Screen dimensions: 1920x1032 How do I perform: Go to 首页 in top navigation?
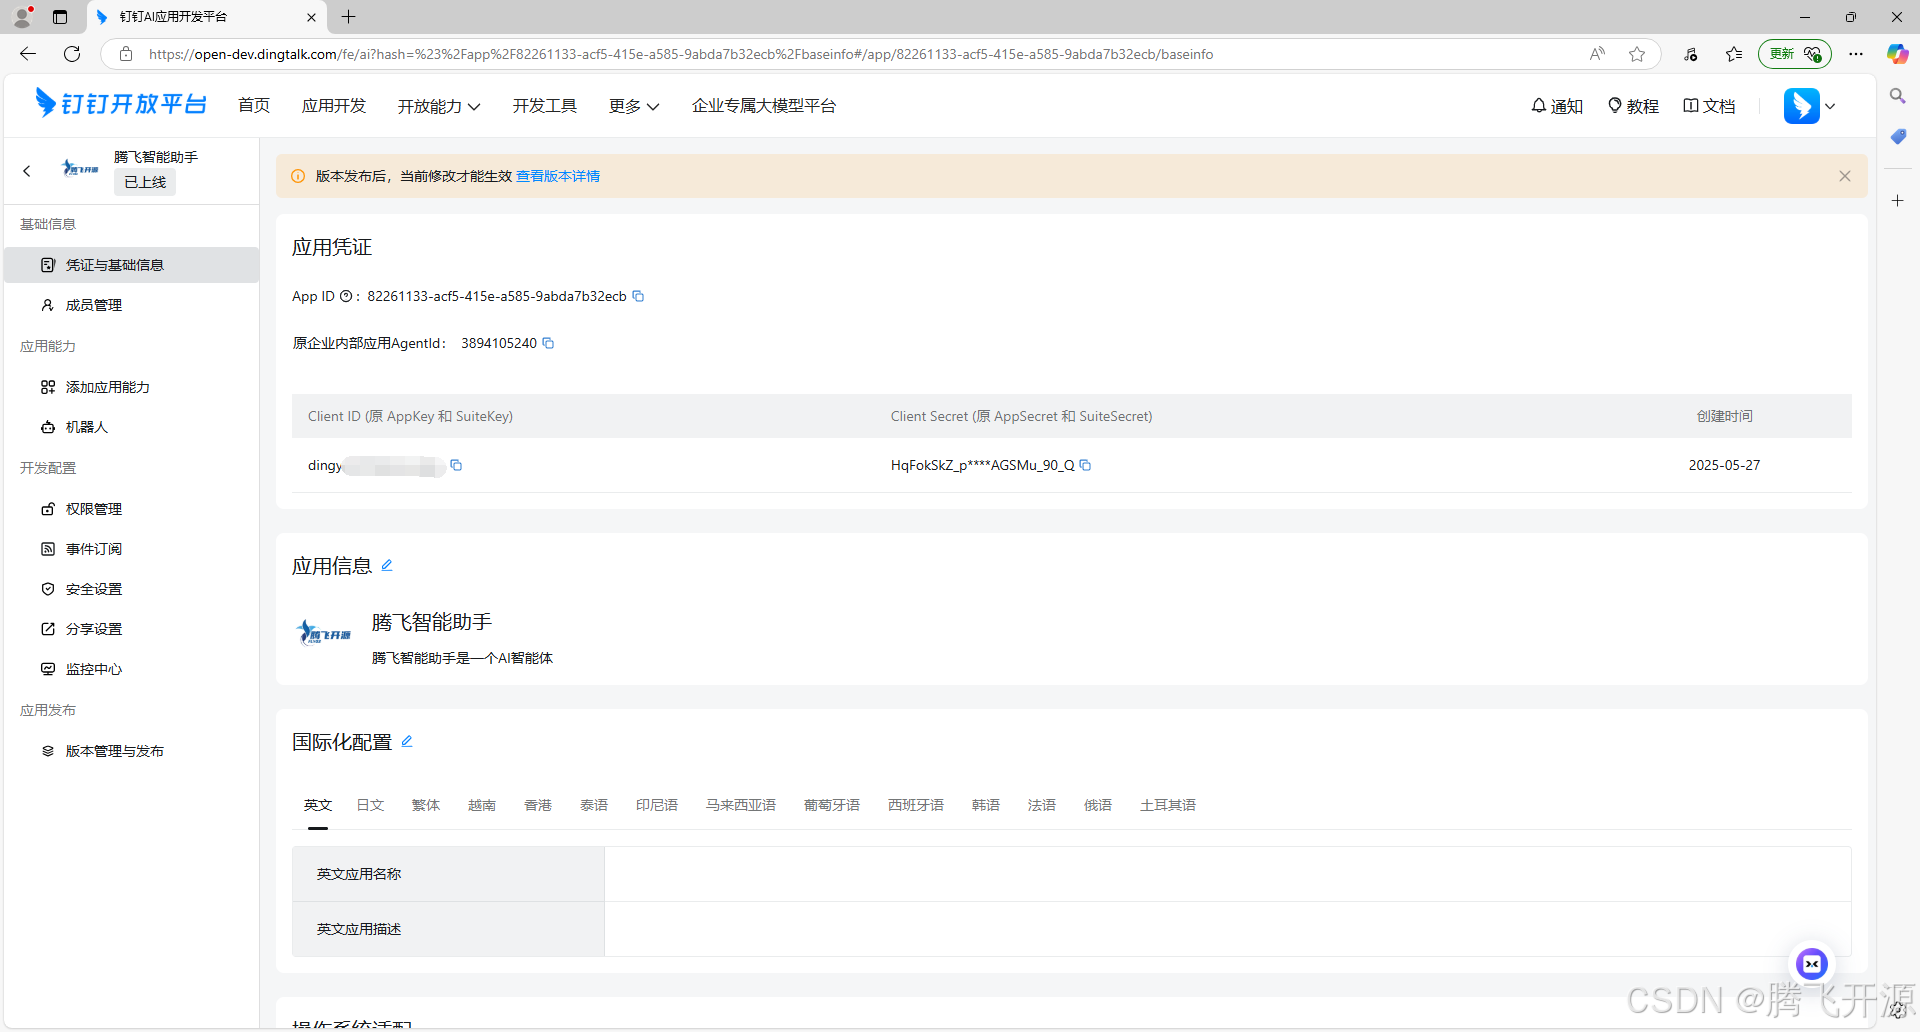click(x=254, y=106)
